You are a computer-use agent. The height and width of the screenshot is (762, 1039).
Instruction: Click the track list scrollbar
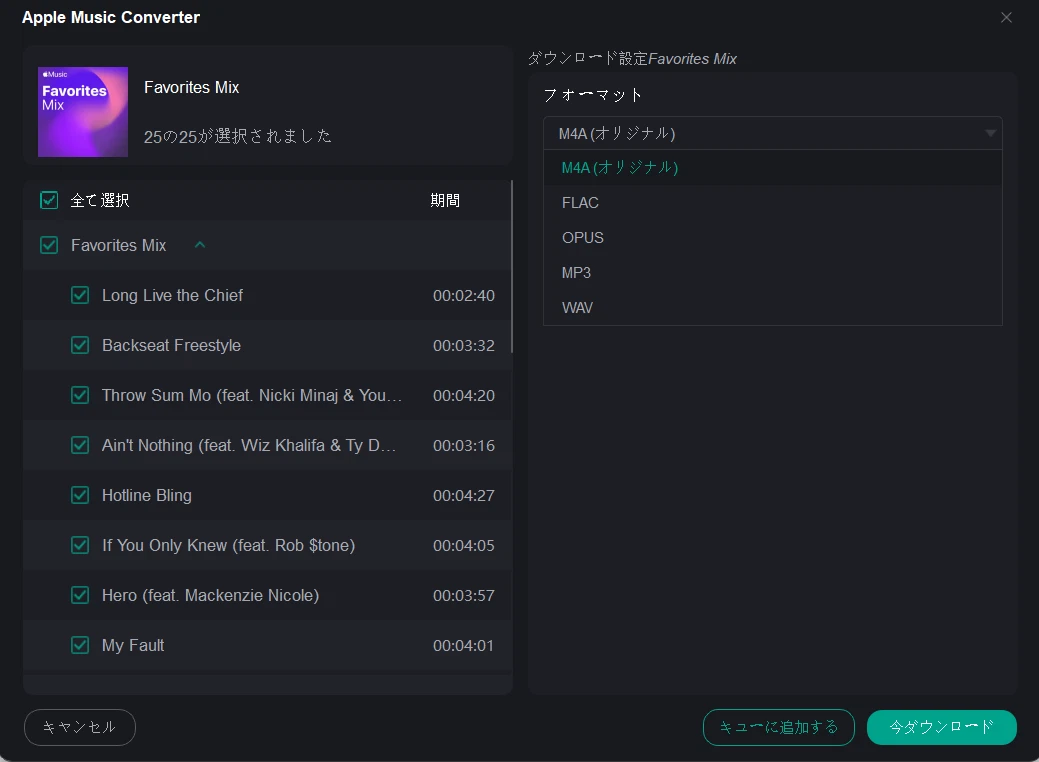[x=512, y=266]
